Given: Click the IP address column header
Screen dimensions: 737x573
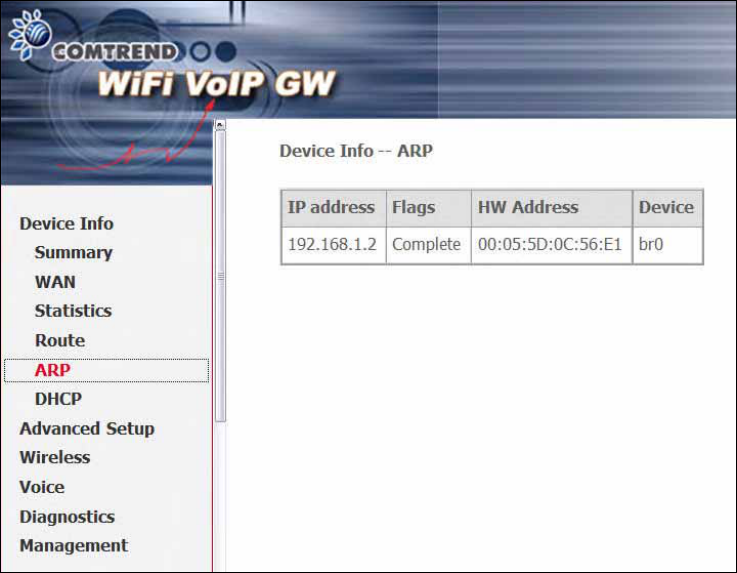Looking at the screenshot, I should (x=334, y=209).
